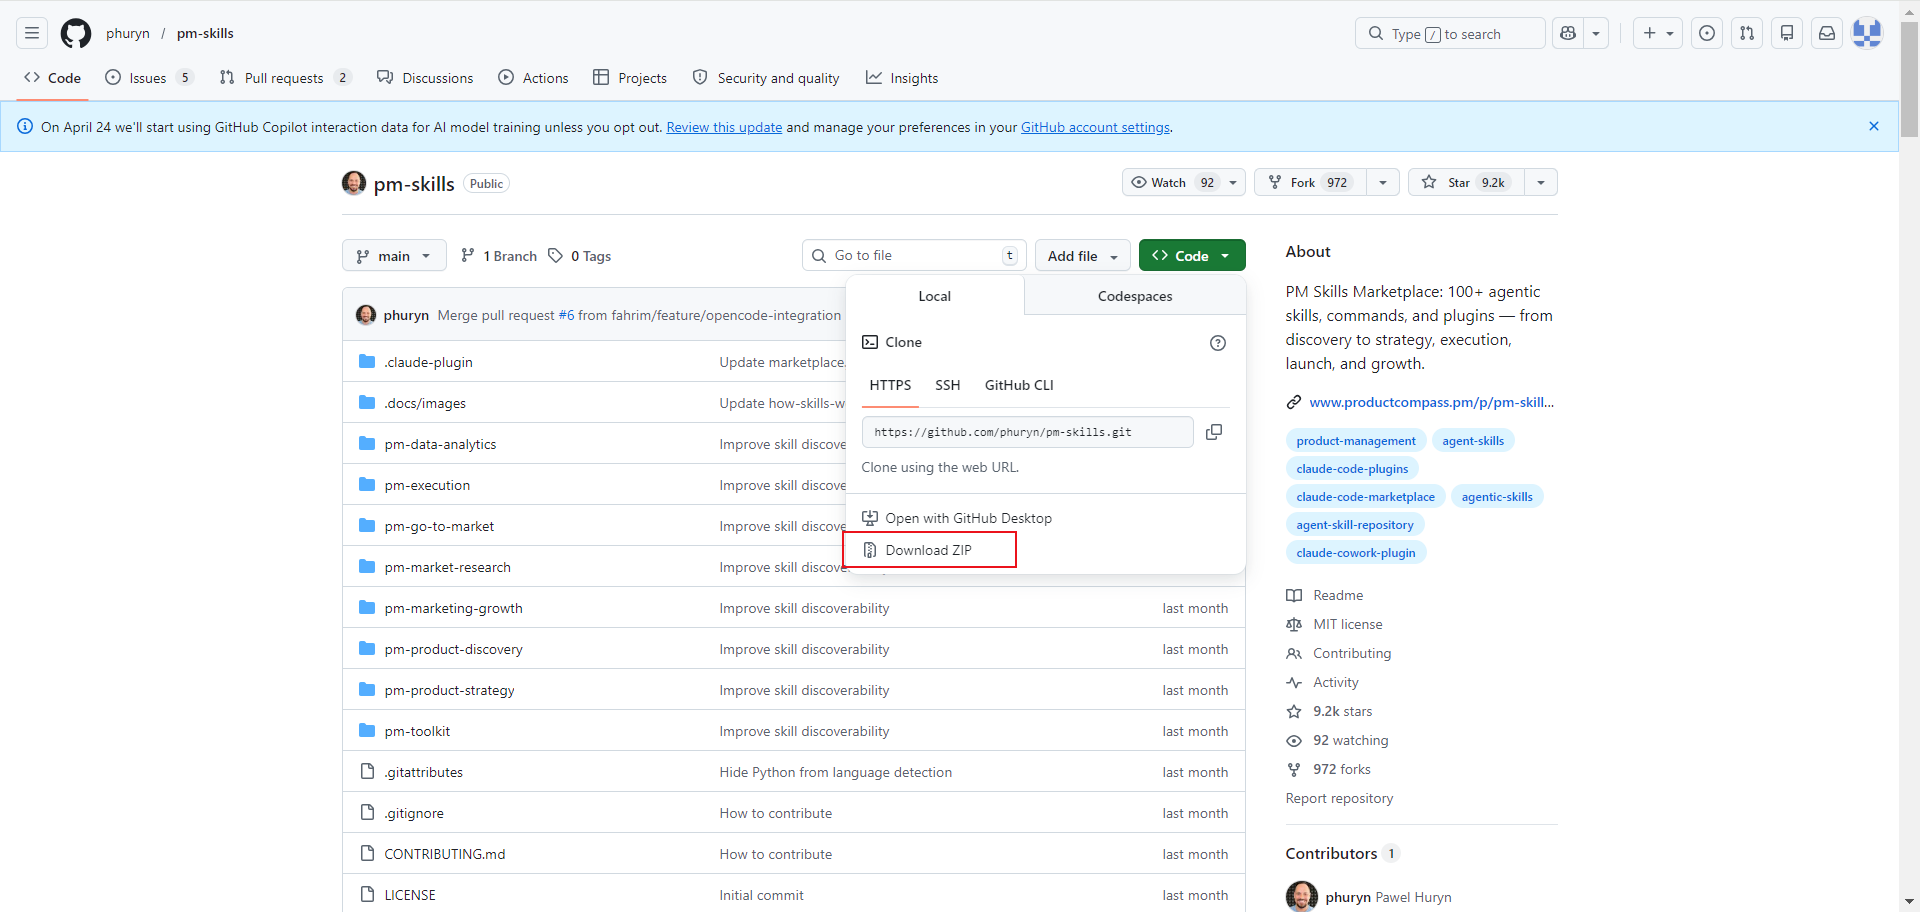1920x912 pixels.
Task: Select the SSH clone option
Action: [947, 385]
